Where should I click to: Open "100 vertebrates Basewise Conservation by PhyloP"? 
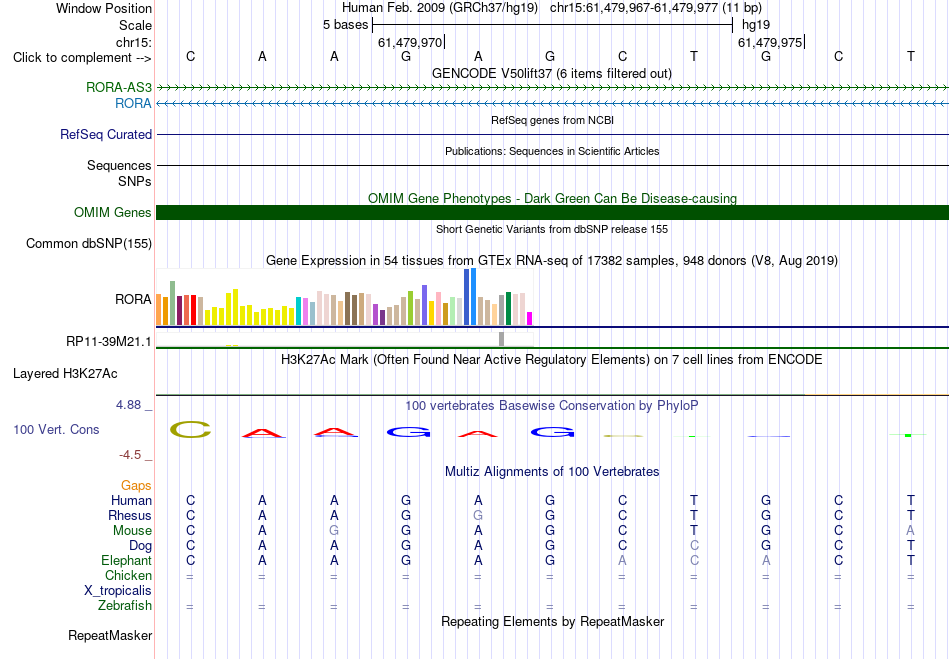[552, 405]
